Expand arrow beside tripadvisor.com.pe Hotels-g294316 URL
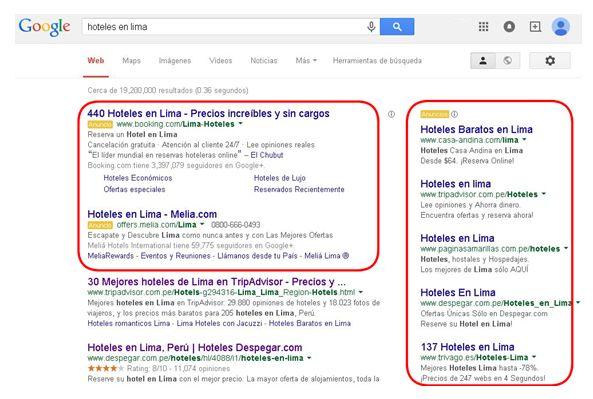 pyautogui.click(x=361, y=292)
